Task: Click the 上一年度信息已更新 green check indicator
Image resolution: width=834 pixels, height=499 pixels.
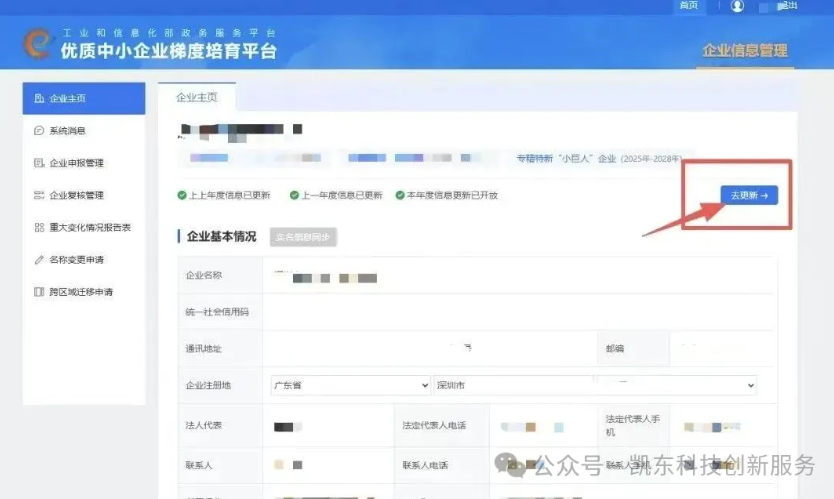Action: [295, 195]
